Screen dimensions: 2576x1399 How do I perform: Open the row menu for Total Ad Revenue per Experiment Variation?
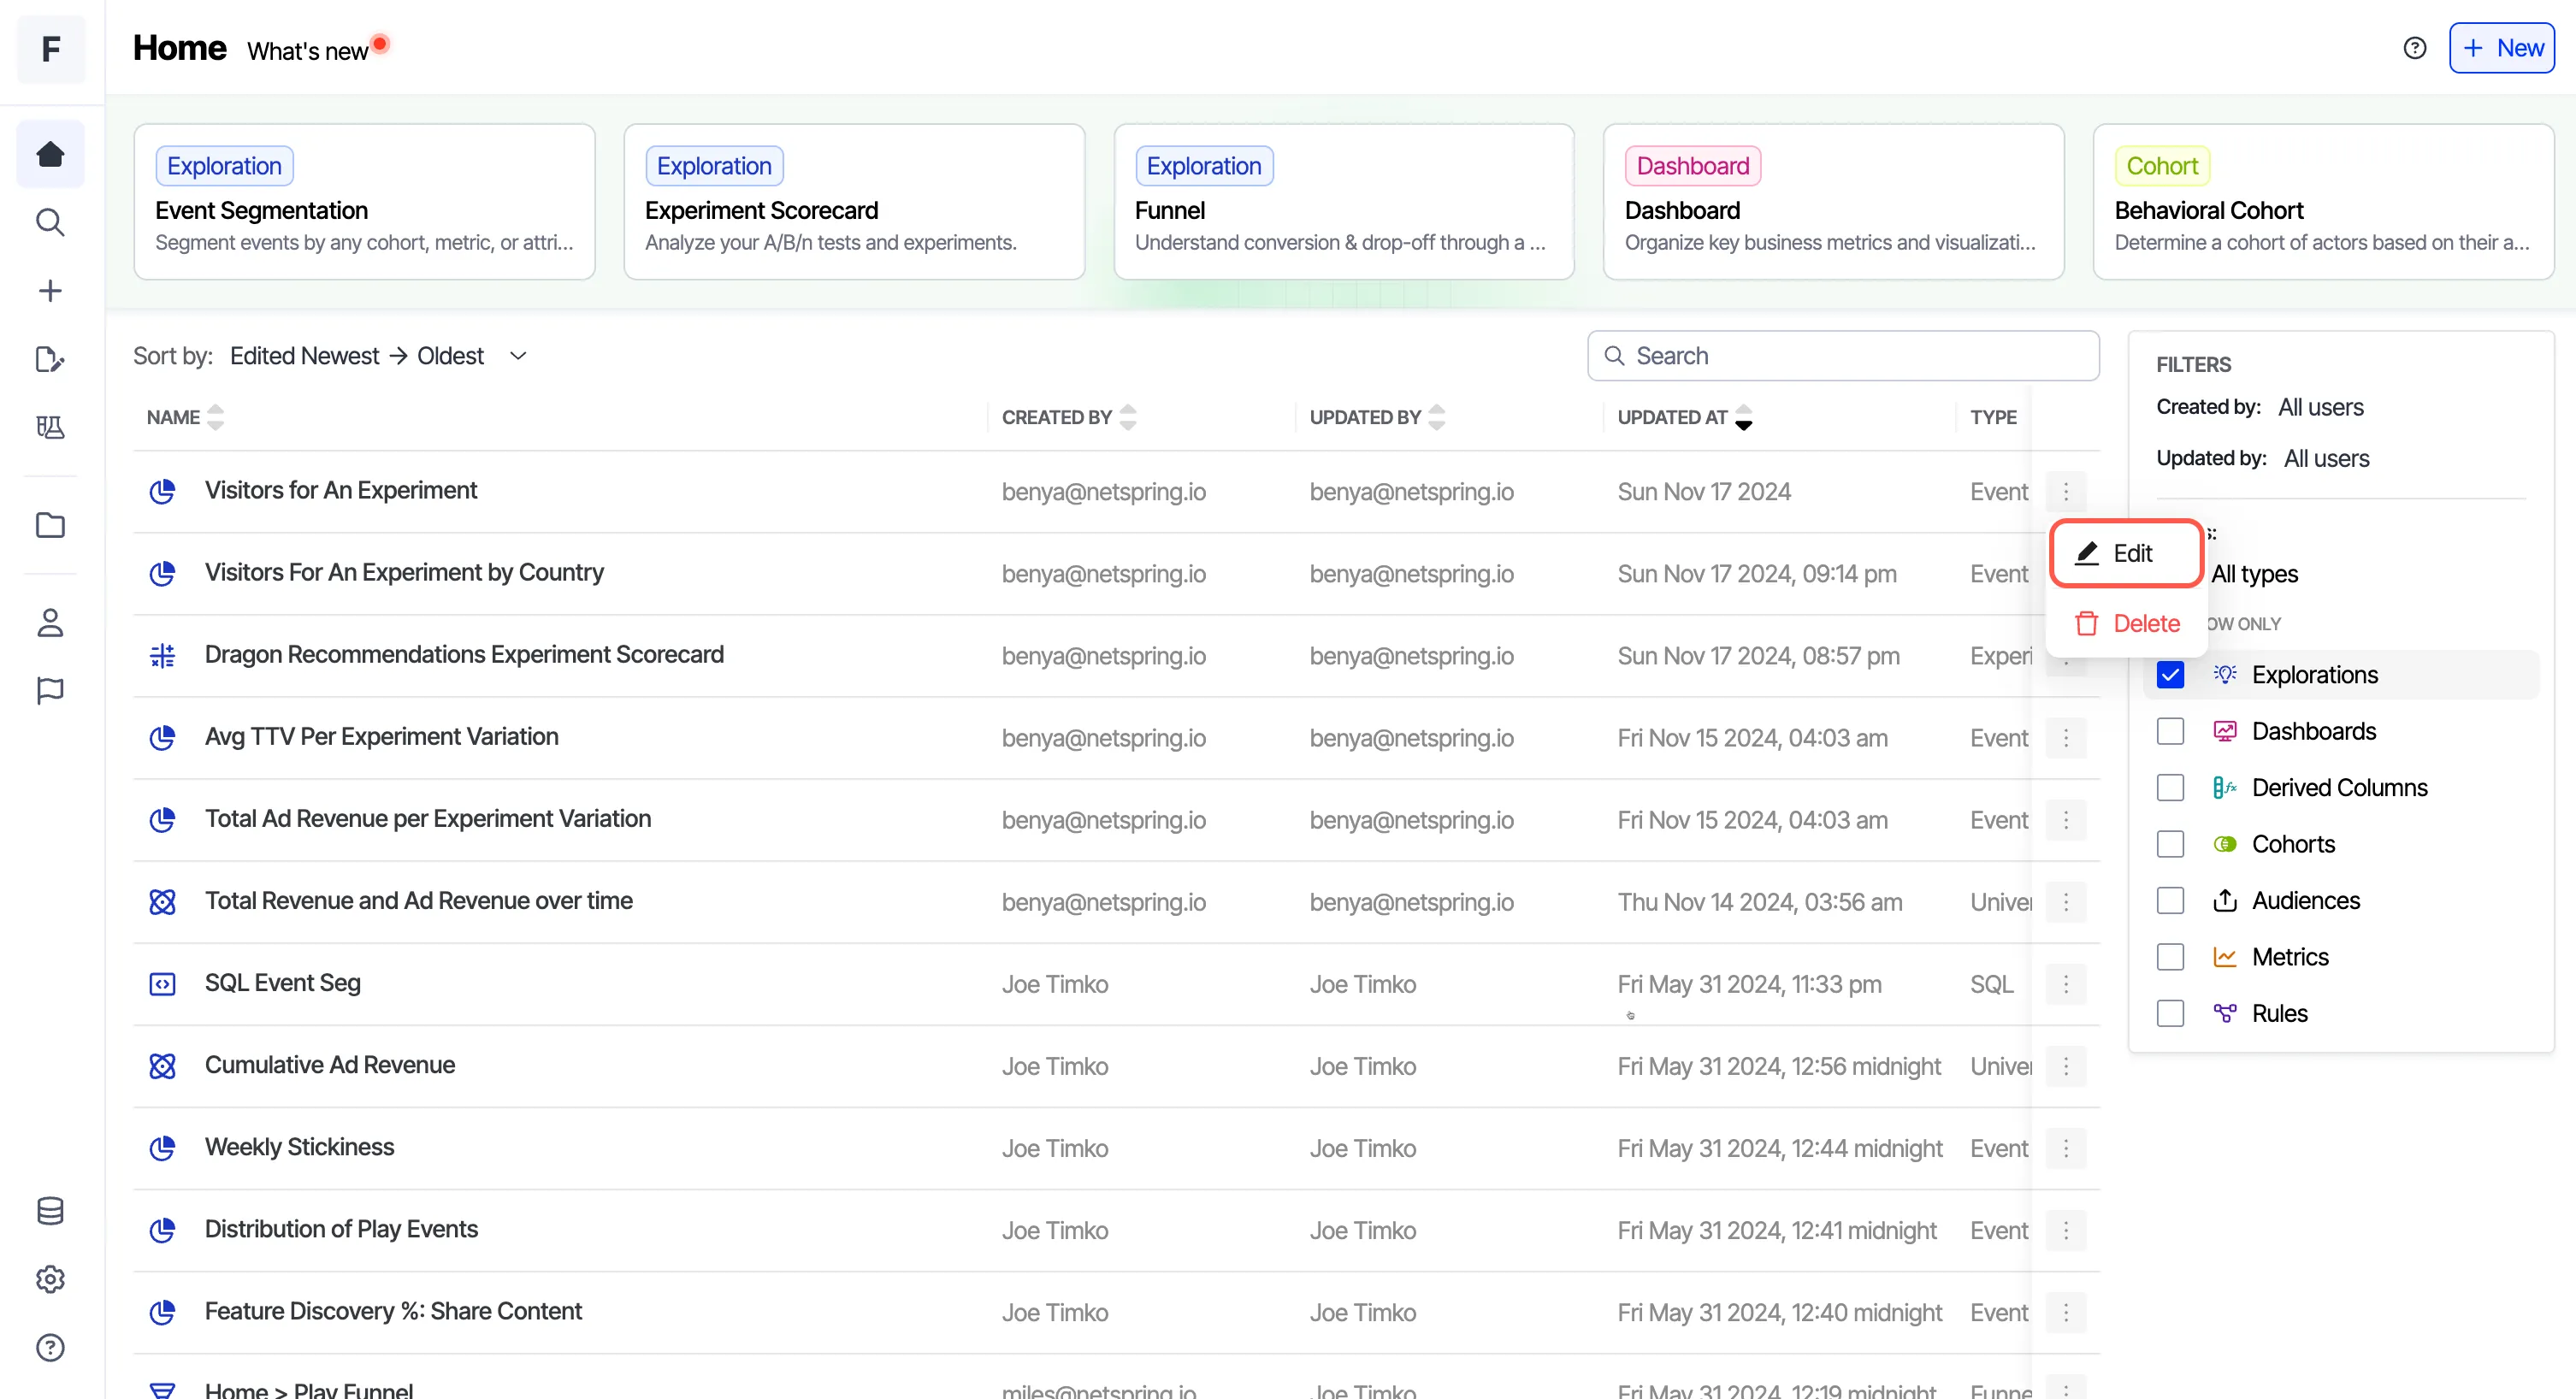tap(2066, 820)
